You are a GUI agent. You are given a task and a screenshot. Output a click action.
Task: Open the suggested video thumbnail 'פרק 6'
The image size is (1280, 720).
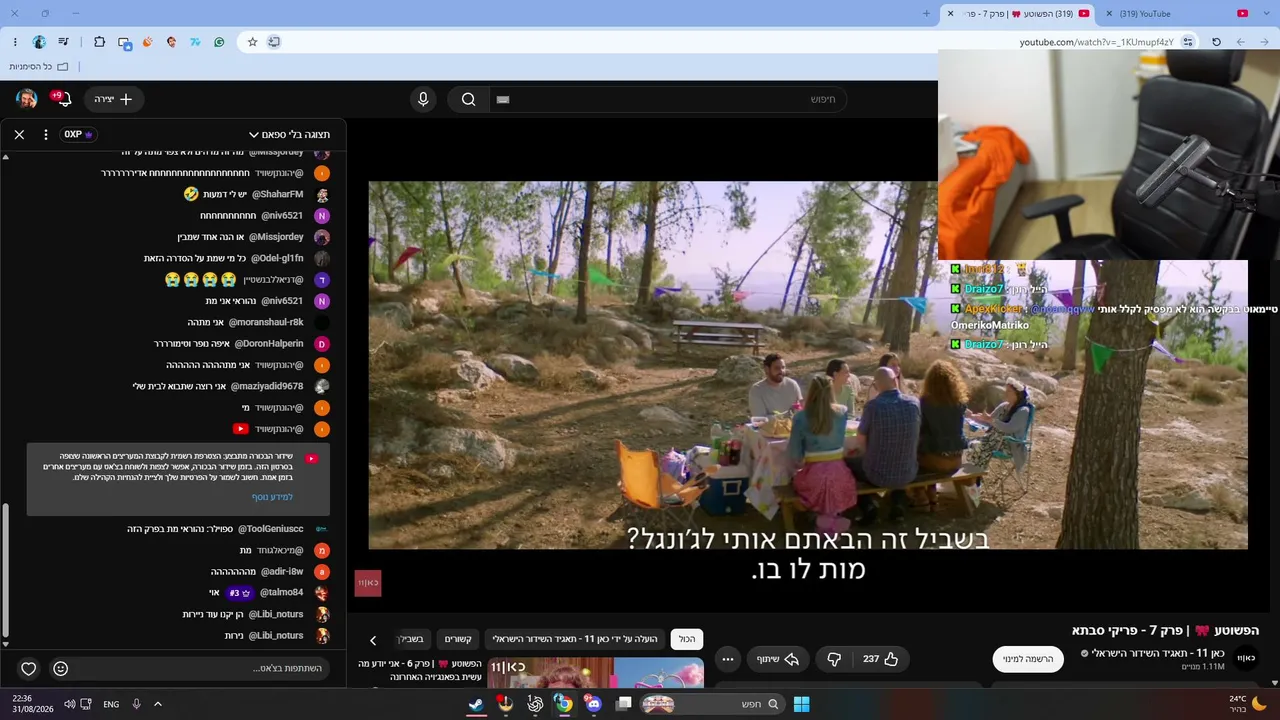(595, 672)
